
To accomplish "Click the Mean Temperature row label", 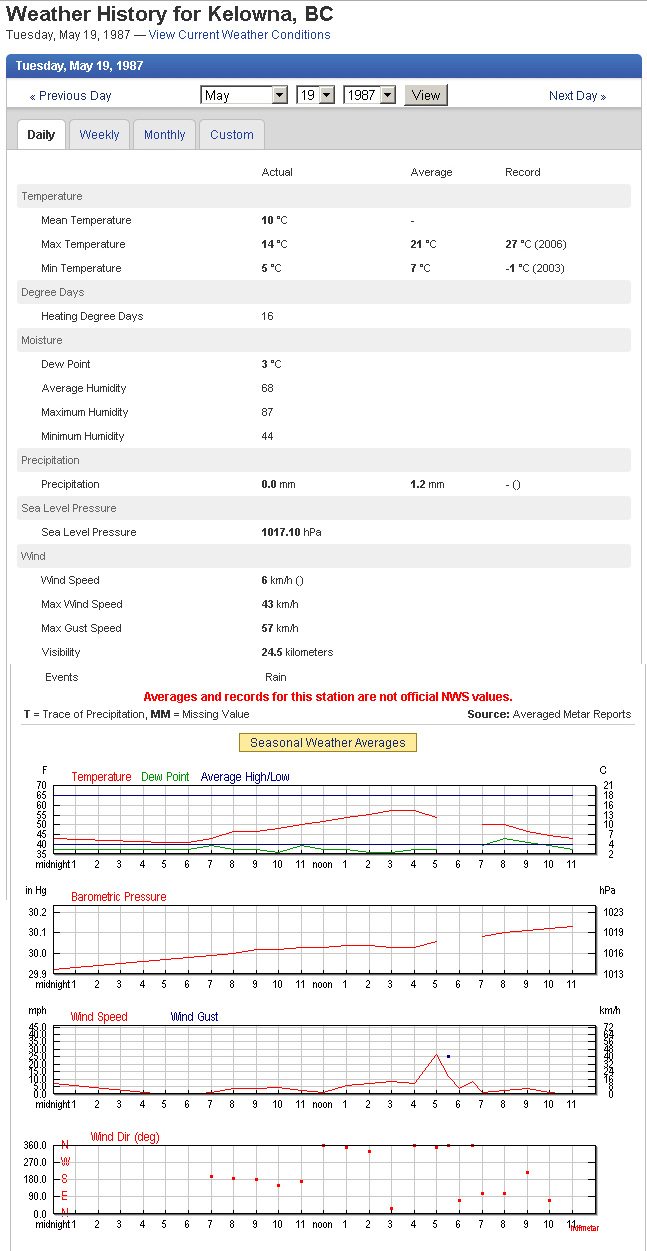I will tap(86, 220).
